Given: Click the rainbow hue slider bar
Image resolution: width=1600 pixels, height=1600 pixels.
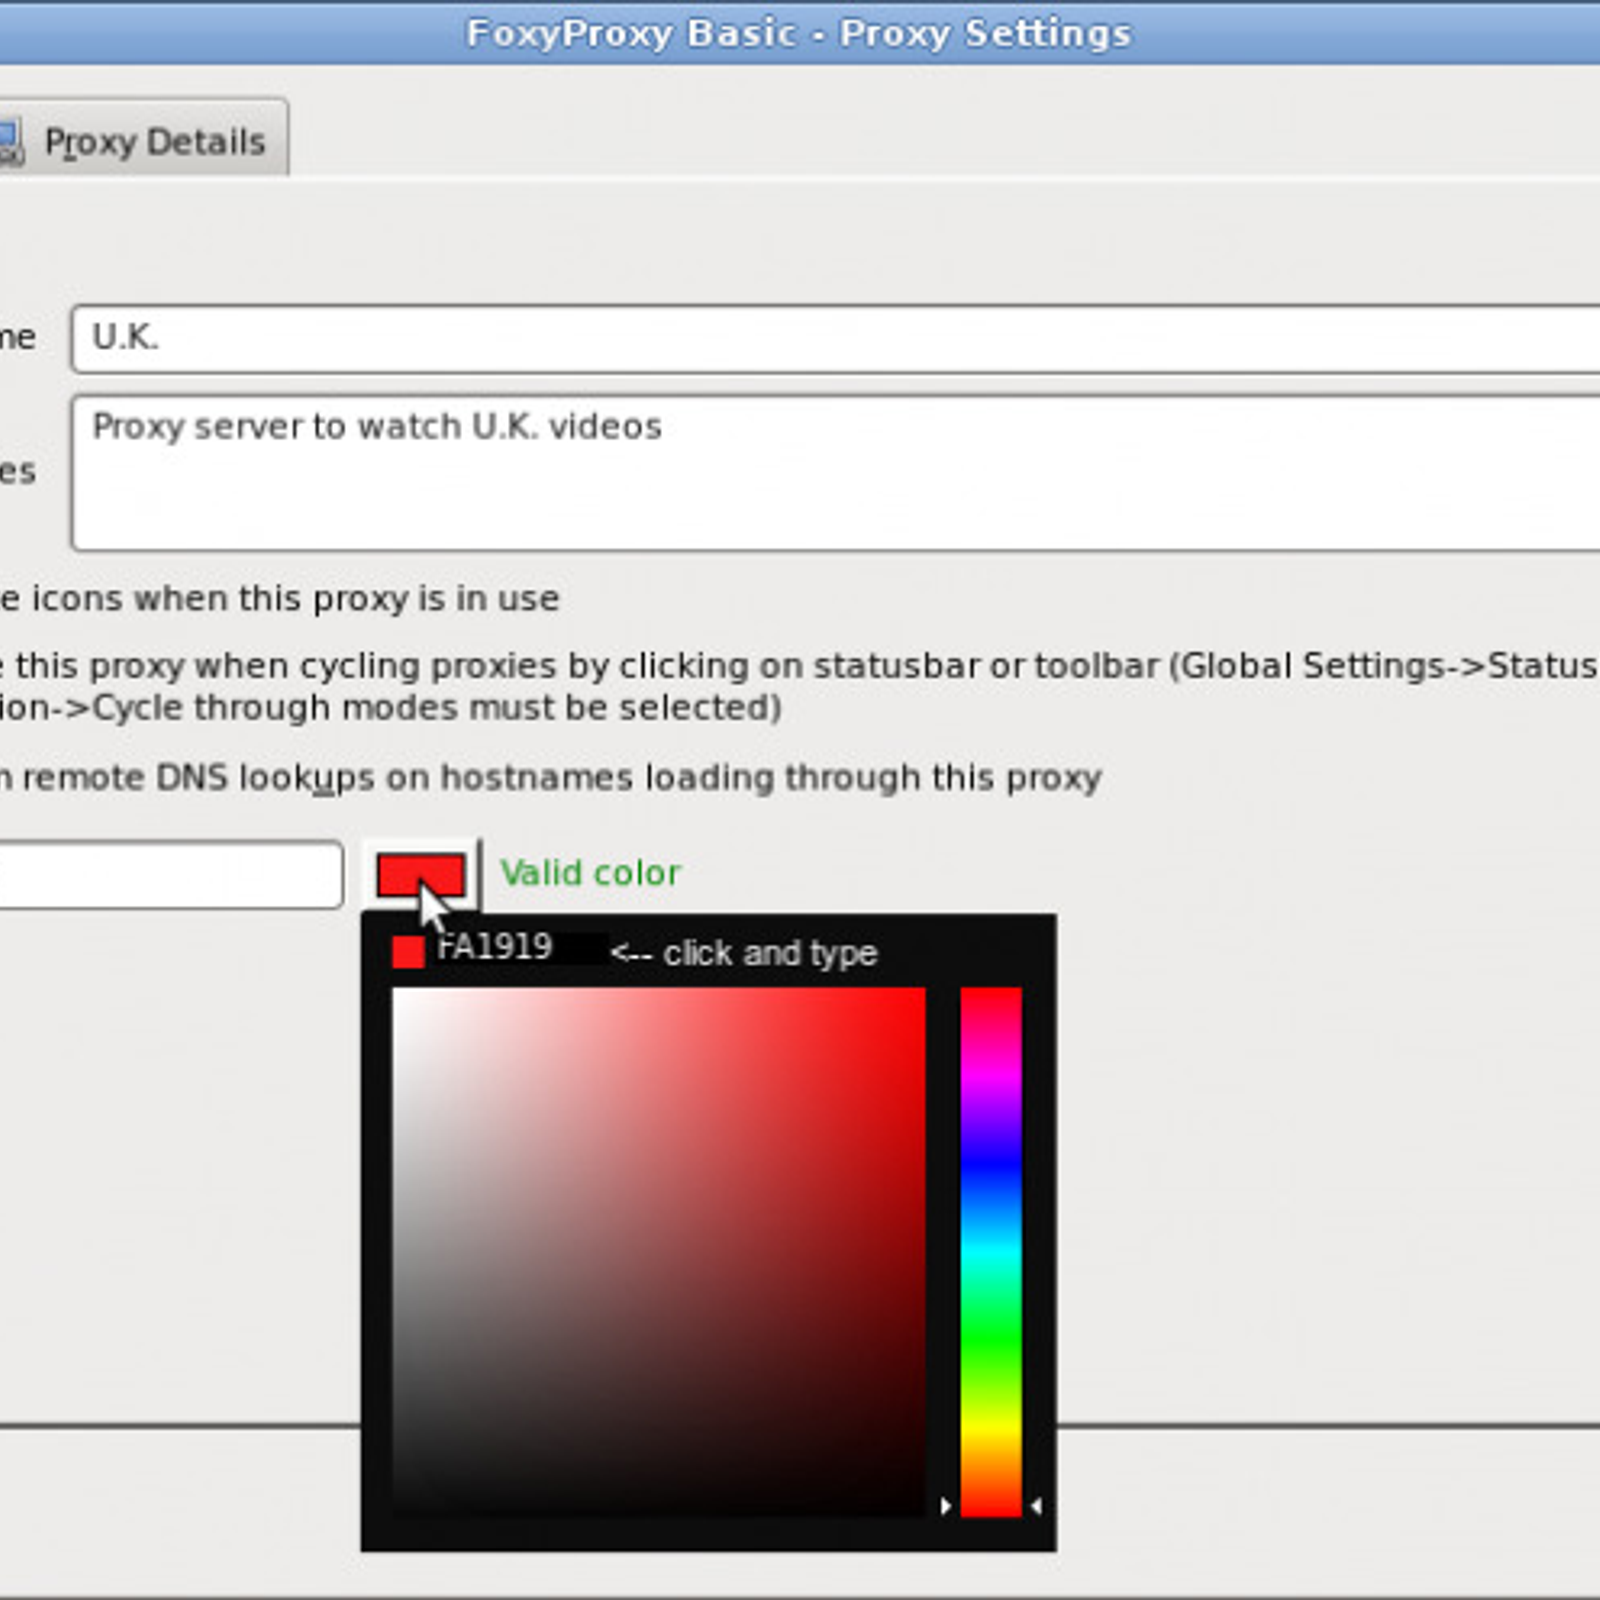Looking at the screenshot, I should click(x=991, y=1252).
